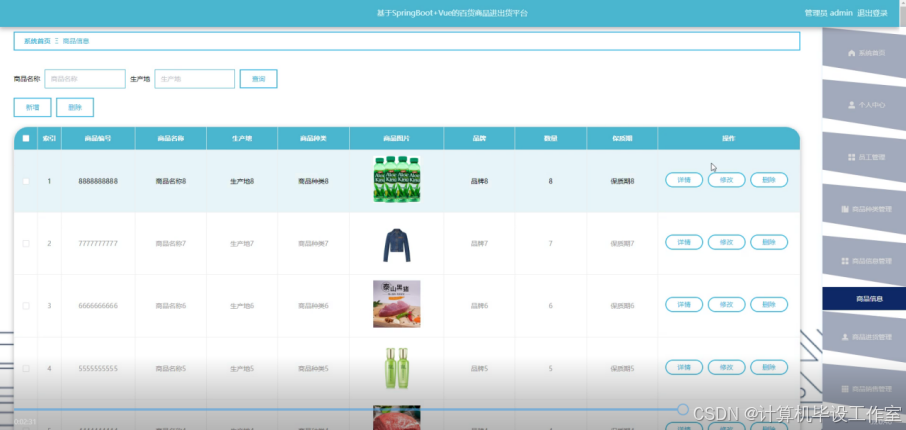Click the batch 删除 button above the table
The height and width of the screenshot is (430, 906).
[75, 108]
